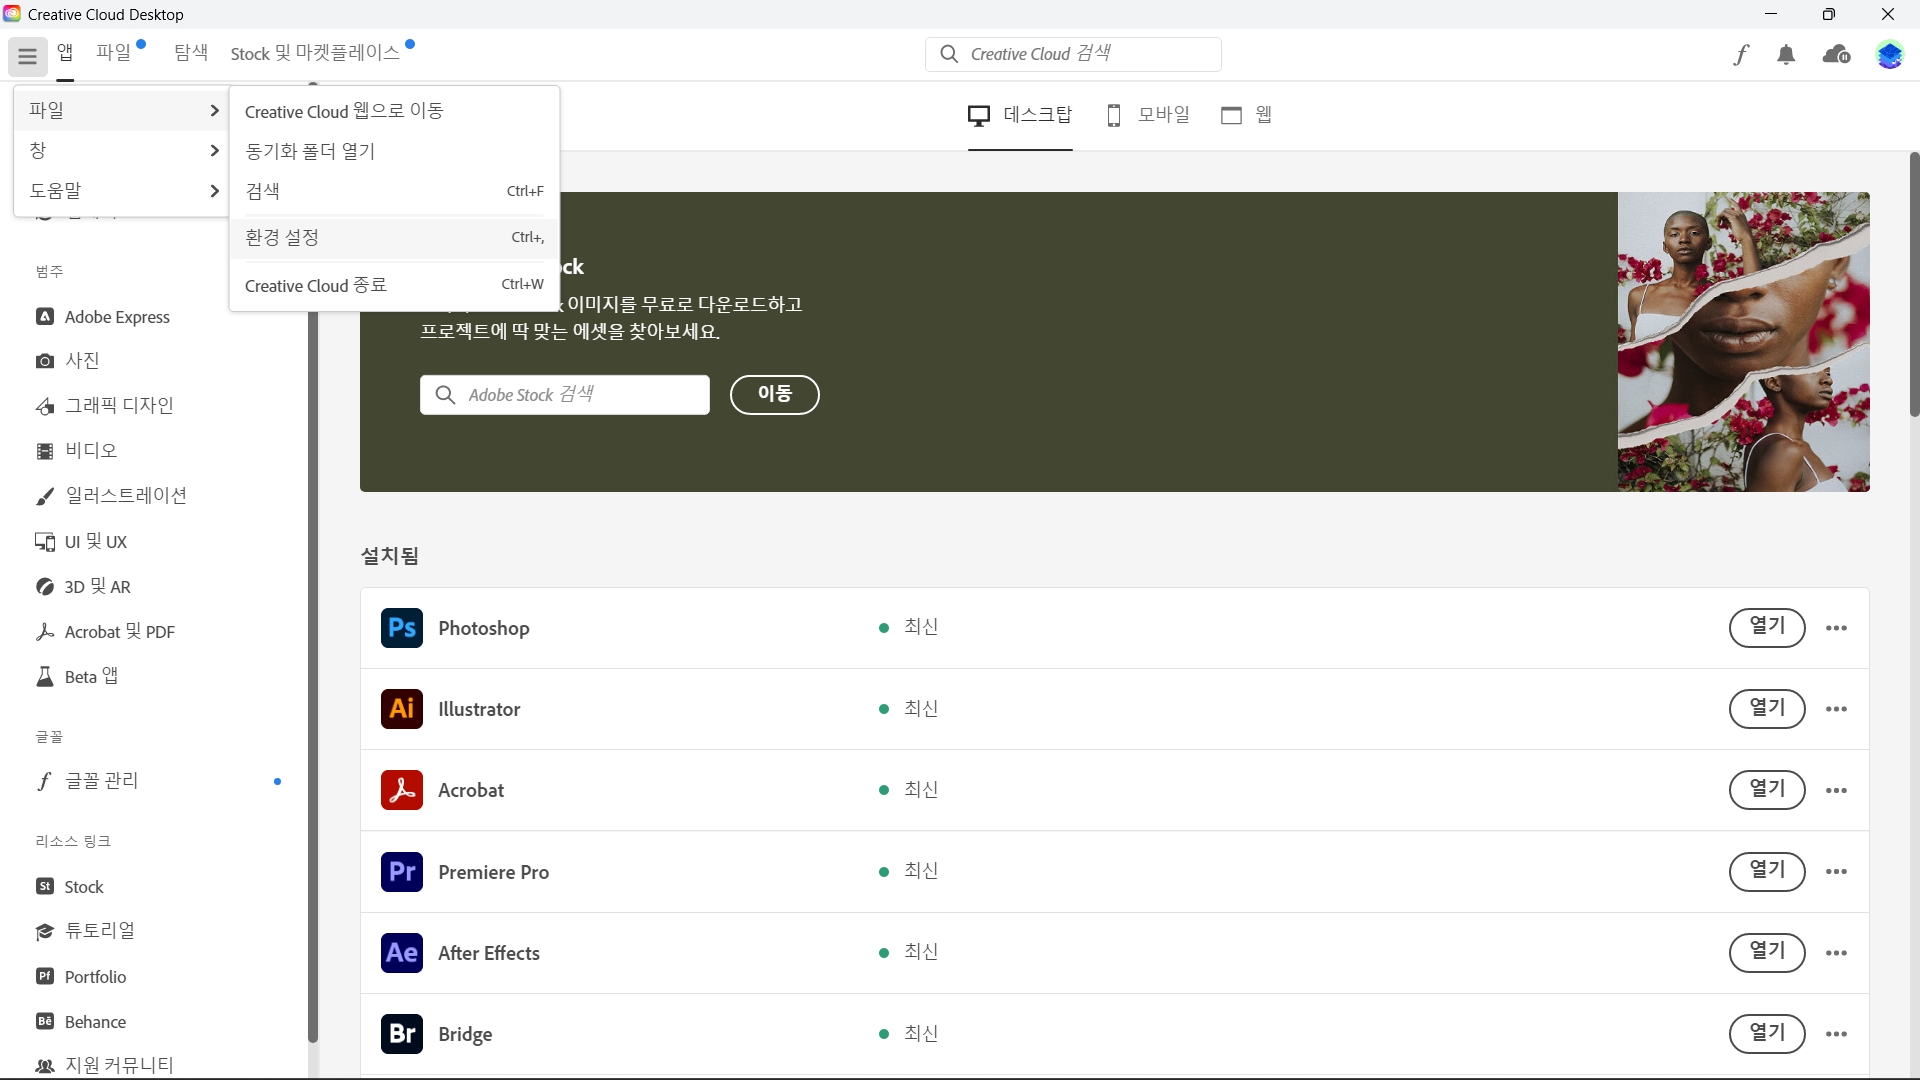
Task: Click the main content vertical scrollbar
Action: click(x=1914, y=285)
